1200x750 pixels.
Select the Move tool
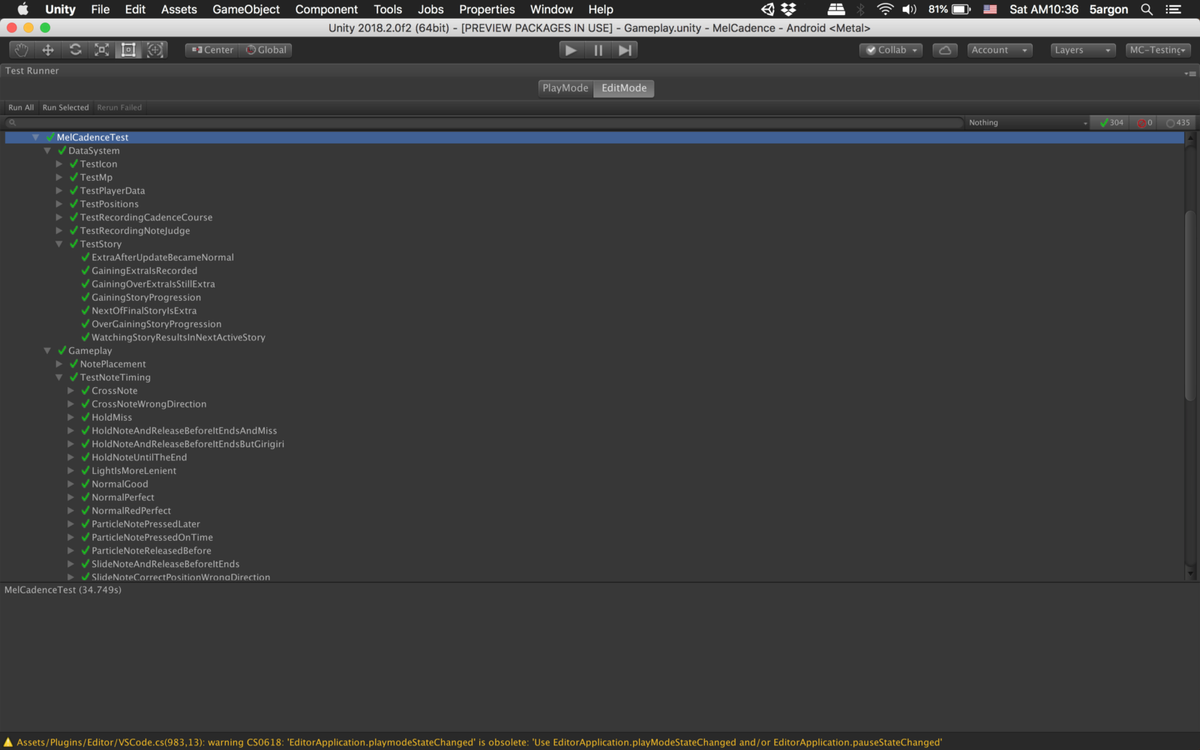[48, 50]
